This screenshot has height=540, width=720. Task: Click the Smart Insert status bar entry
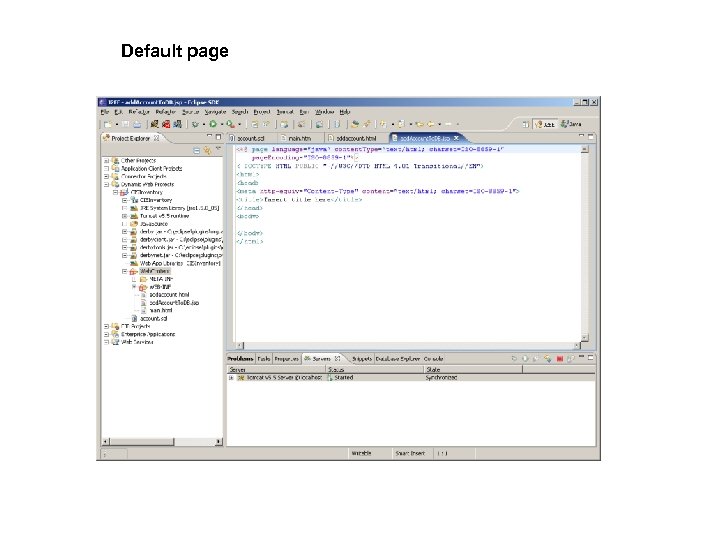pyautogui.click(x=411, y=453)
